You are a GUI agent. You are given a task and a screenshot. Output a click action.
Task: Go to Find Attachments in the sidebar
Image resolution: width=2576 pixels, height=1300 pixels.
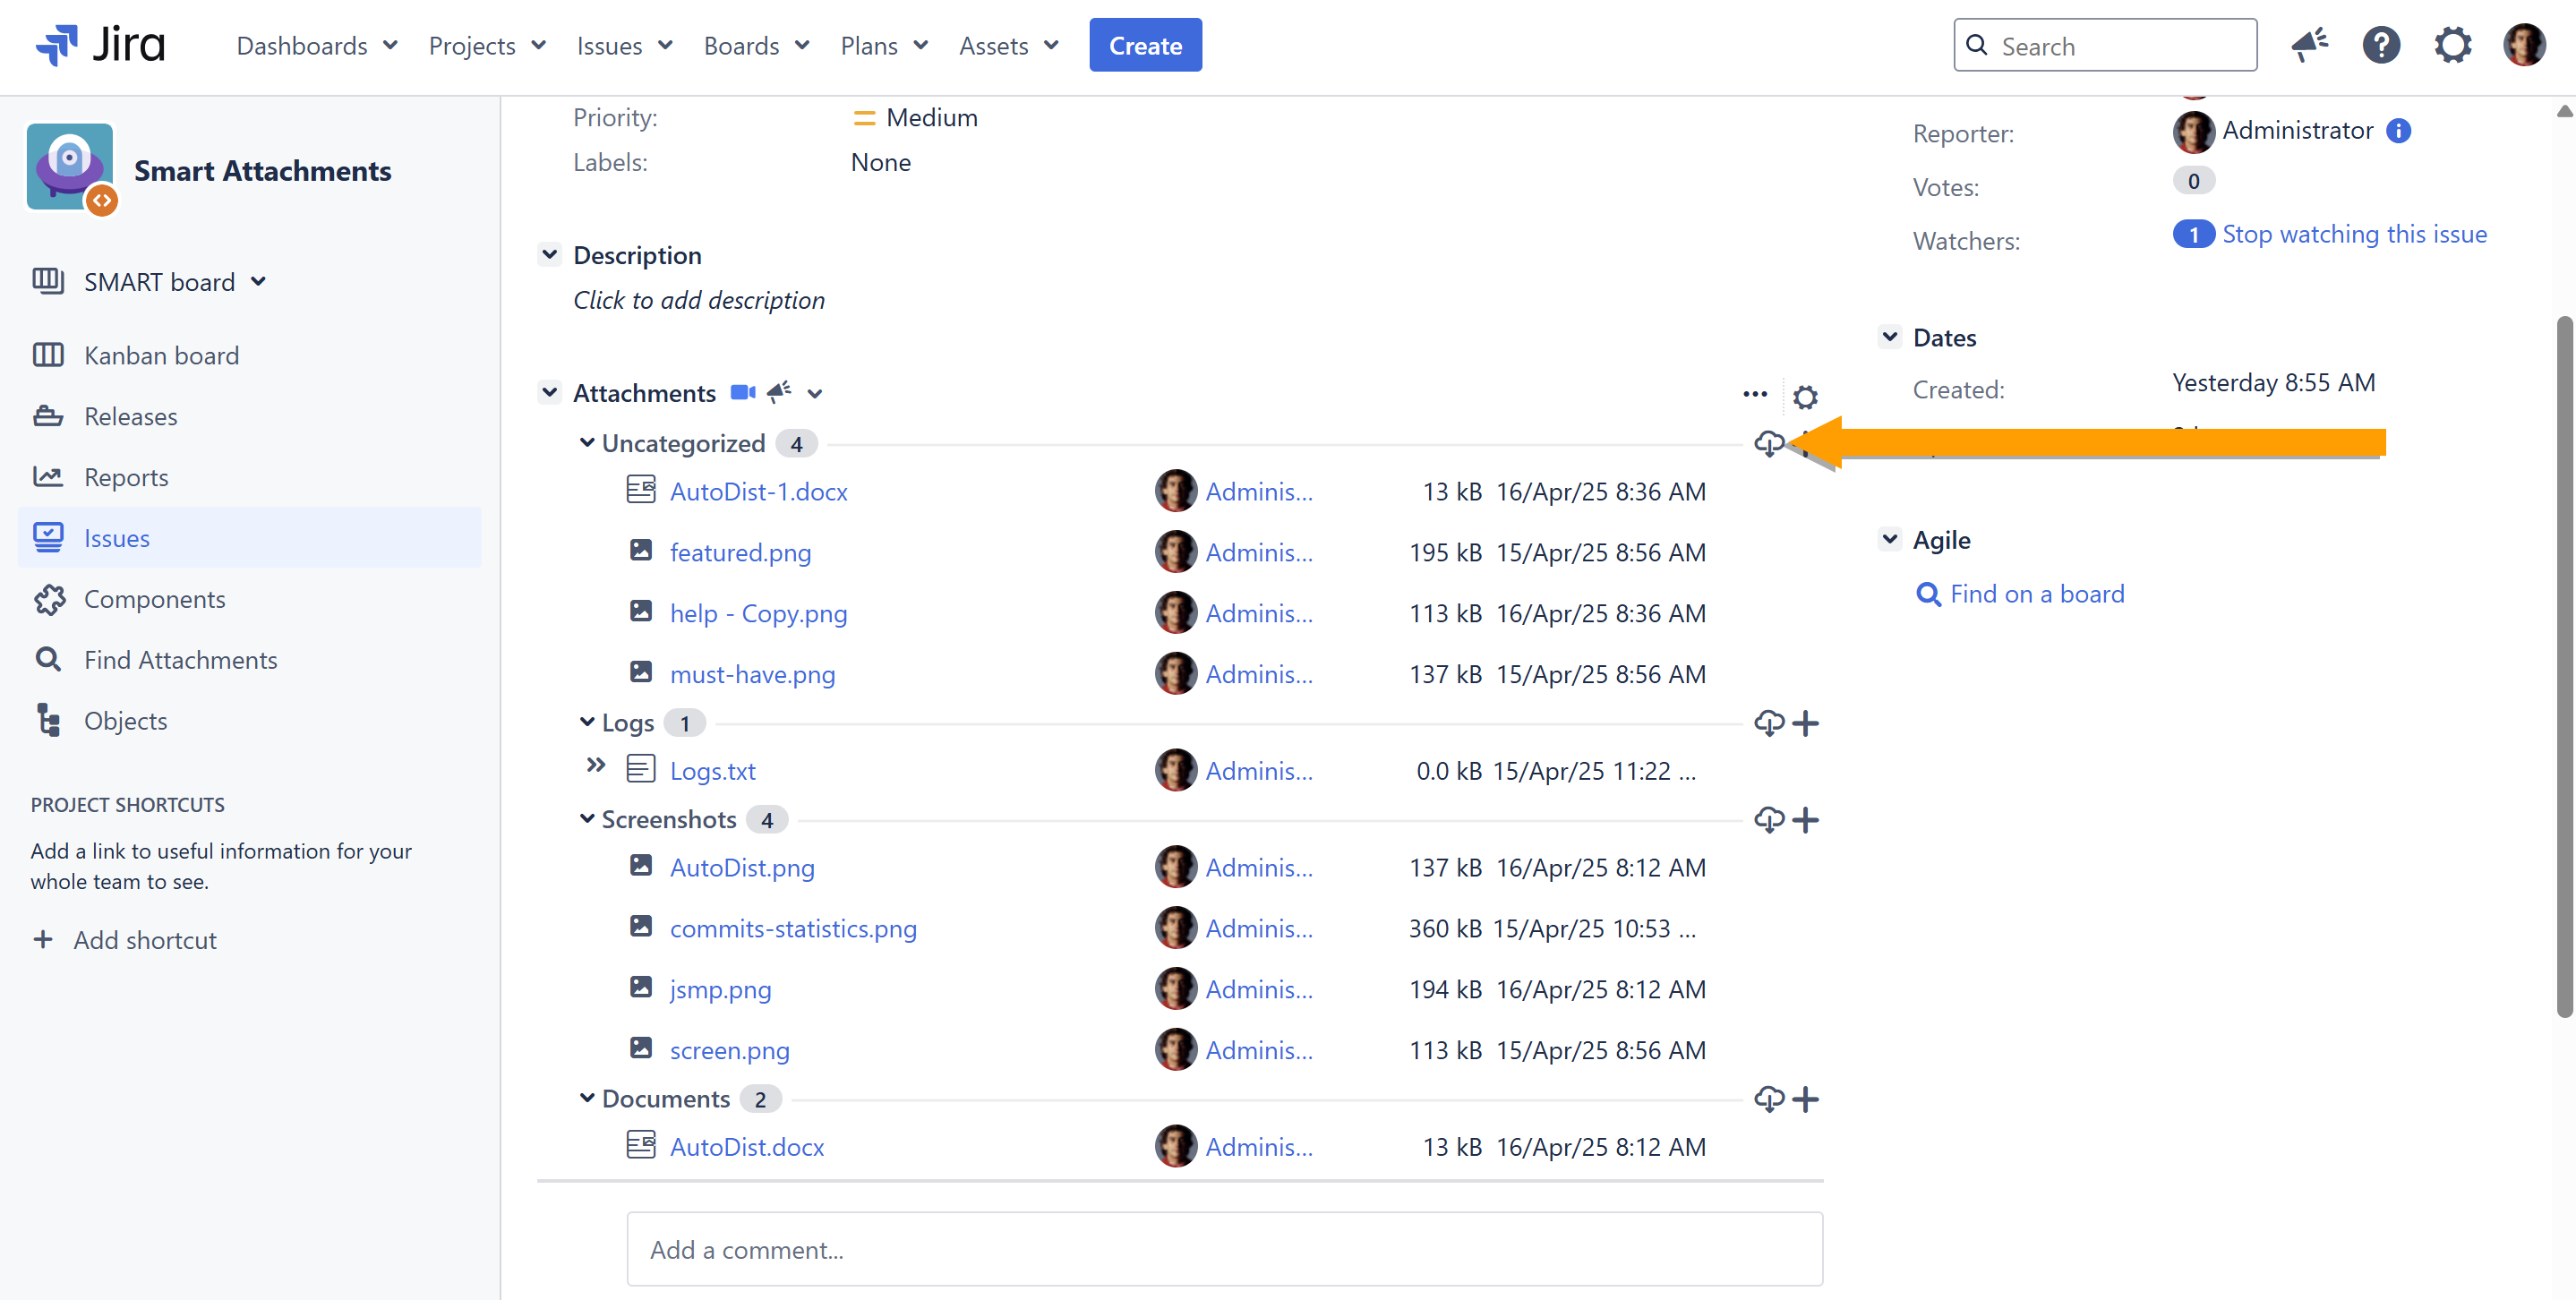(180, 660)
